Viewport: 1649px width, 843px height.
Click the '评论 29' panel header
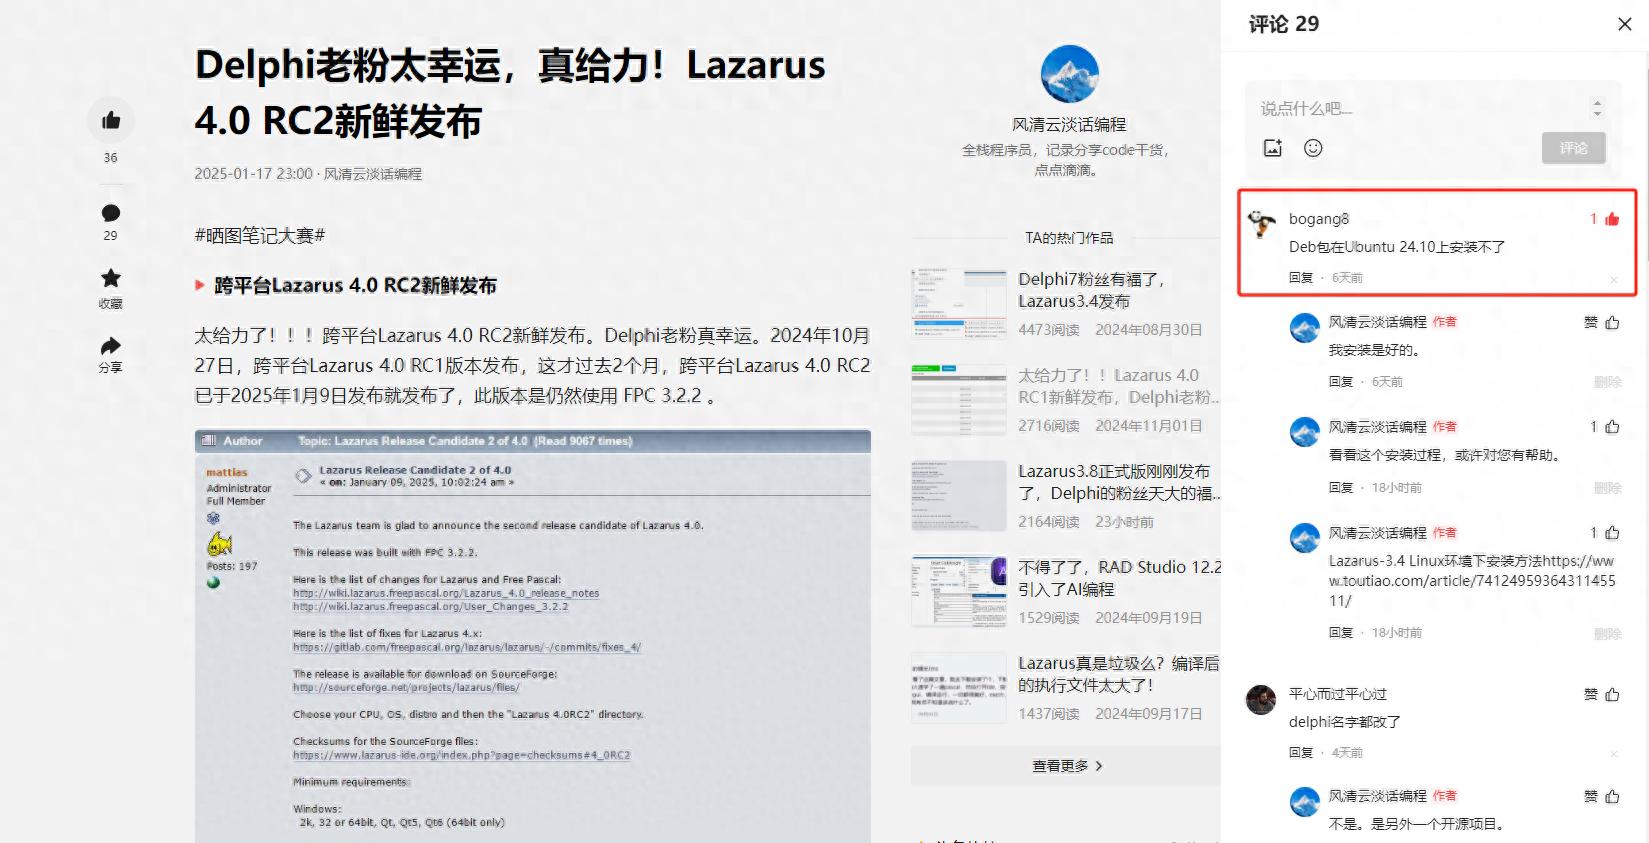[1283, 24]
